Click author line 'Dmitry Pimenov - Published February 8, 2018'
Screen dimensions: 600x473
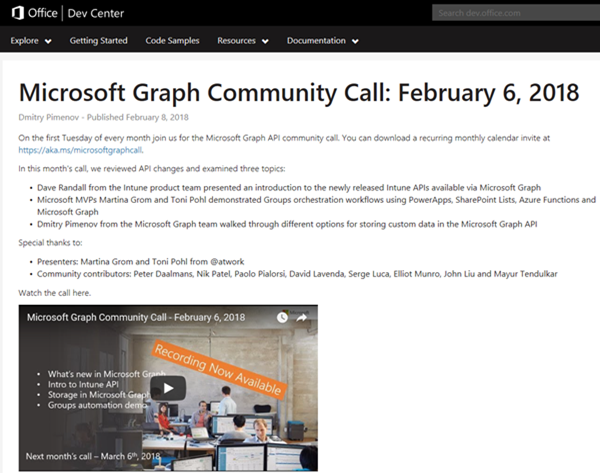click(x=103, y=117)
